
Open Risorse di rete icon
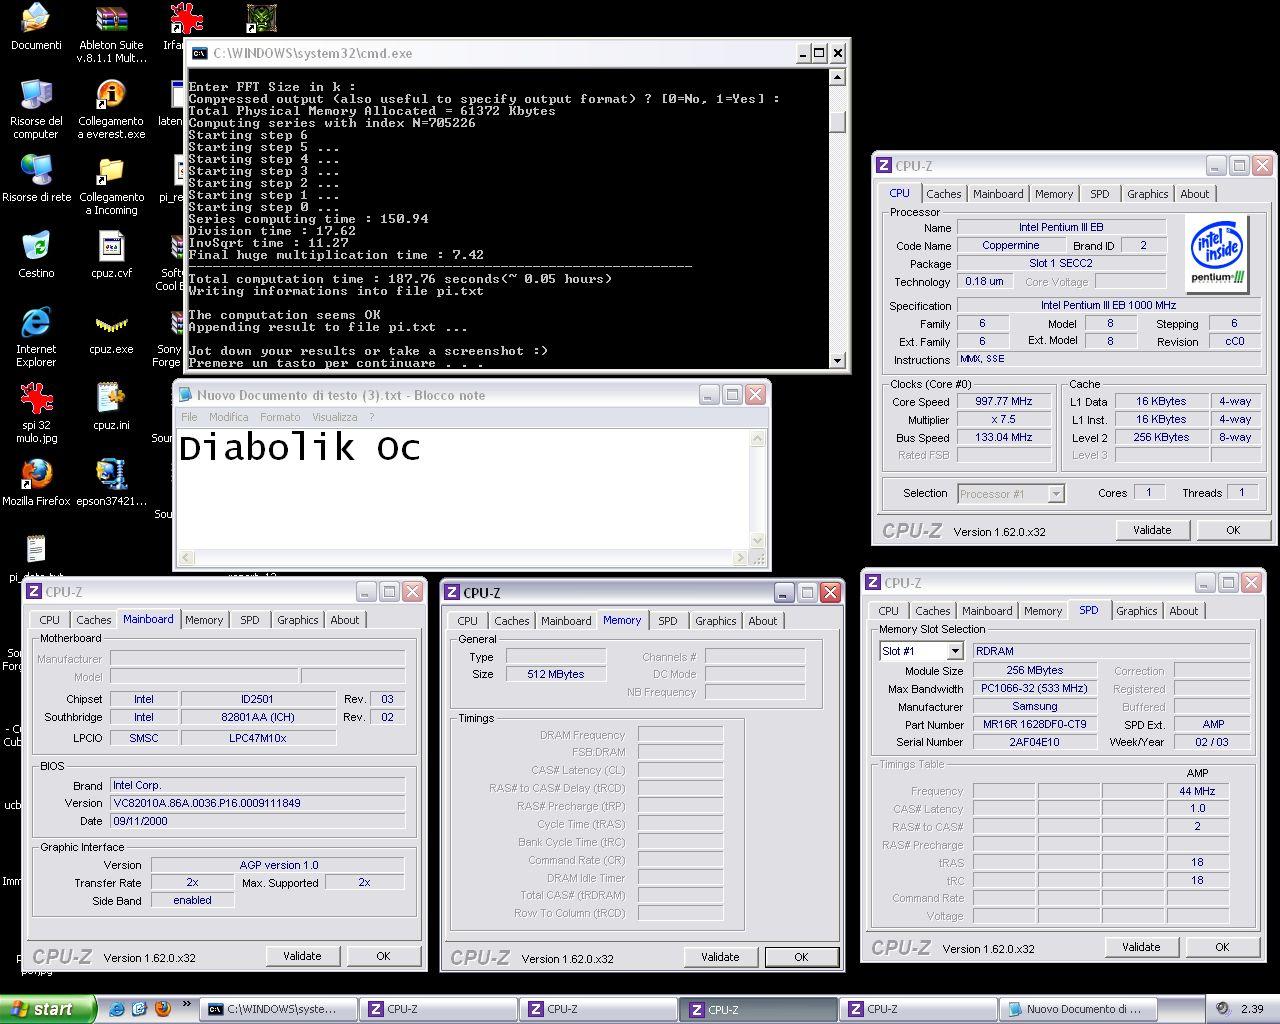coord(36,179)
